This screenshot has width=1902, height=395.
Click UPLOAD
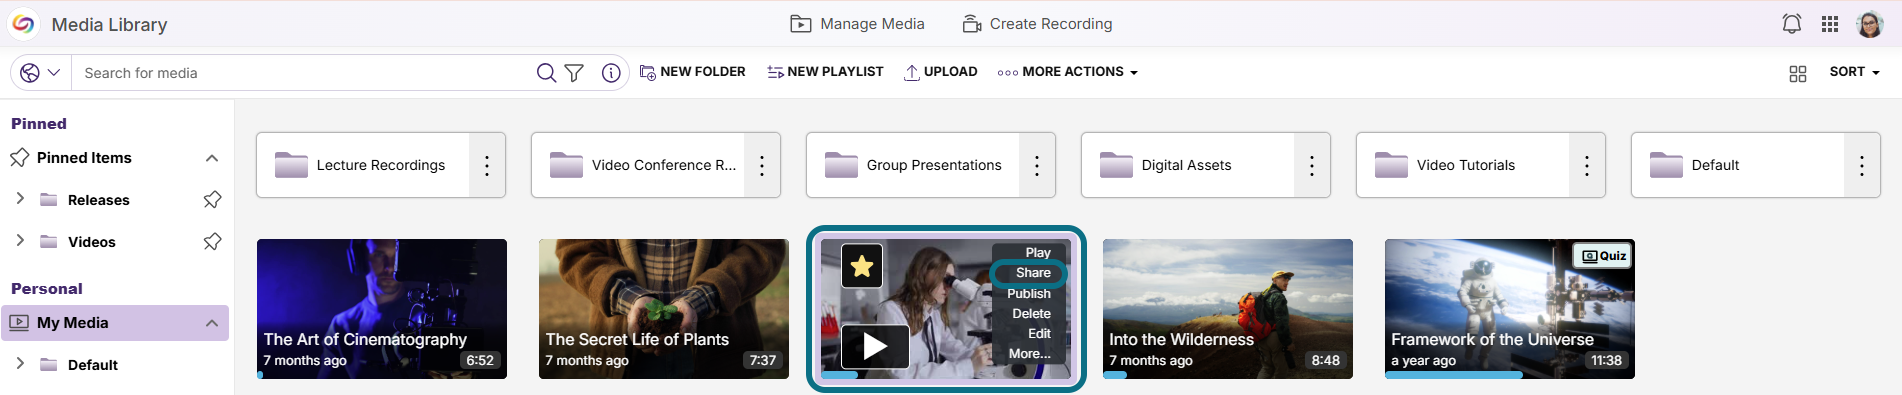(941, 72)
